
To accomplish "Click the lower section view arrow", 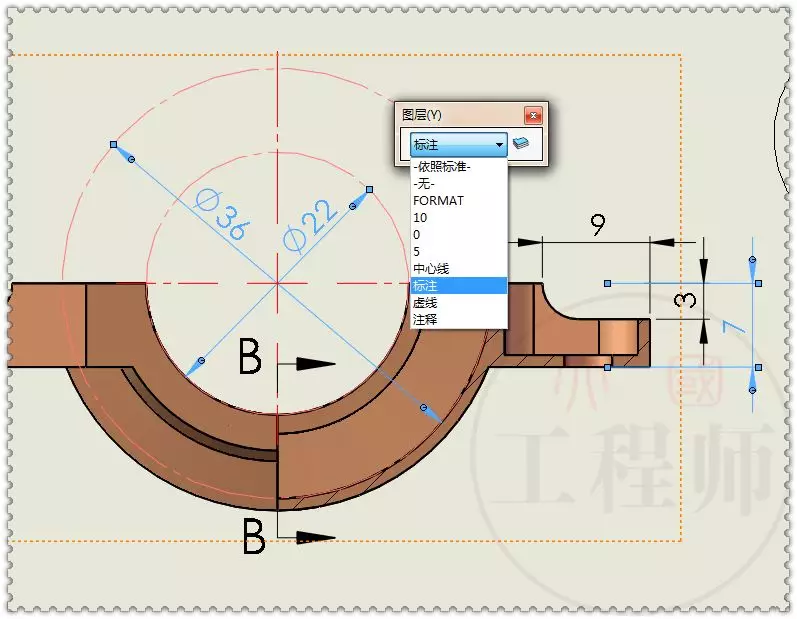I will (316, 537).
